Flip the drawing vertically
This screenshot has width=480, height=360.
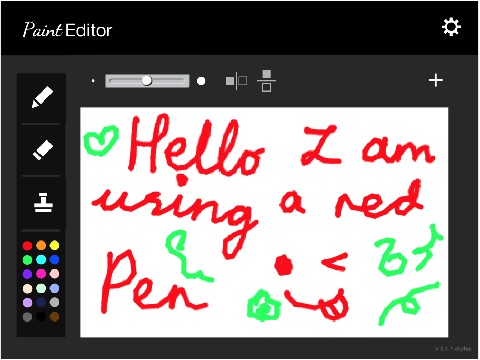tap(266, 81)
